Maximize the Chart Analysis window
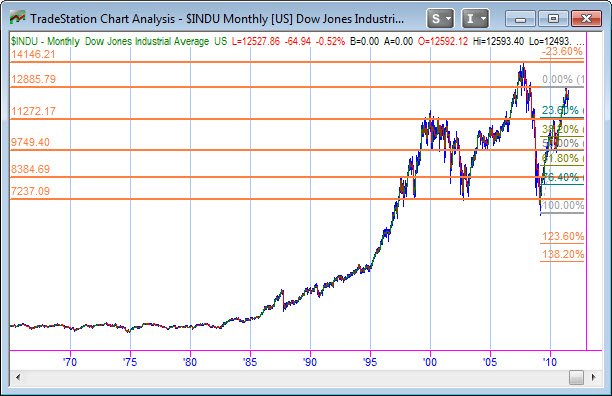The height and width of the screenshot is (396, 612). (x=553, y=19)
